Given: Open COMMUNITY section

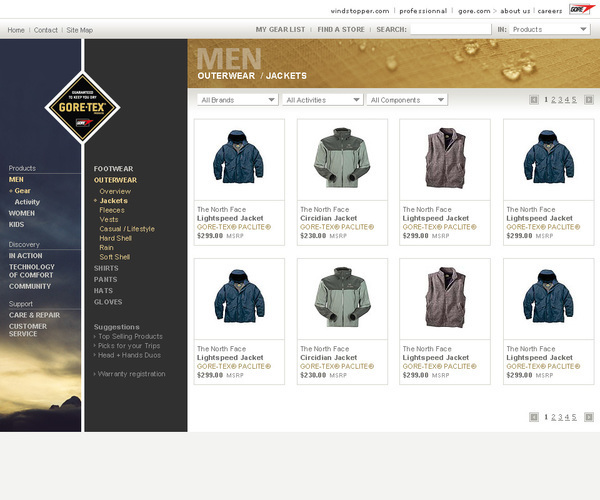Looking at the screenshot, I should pos(30,286).
